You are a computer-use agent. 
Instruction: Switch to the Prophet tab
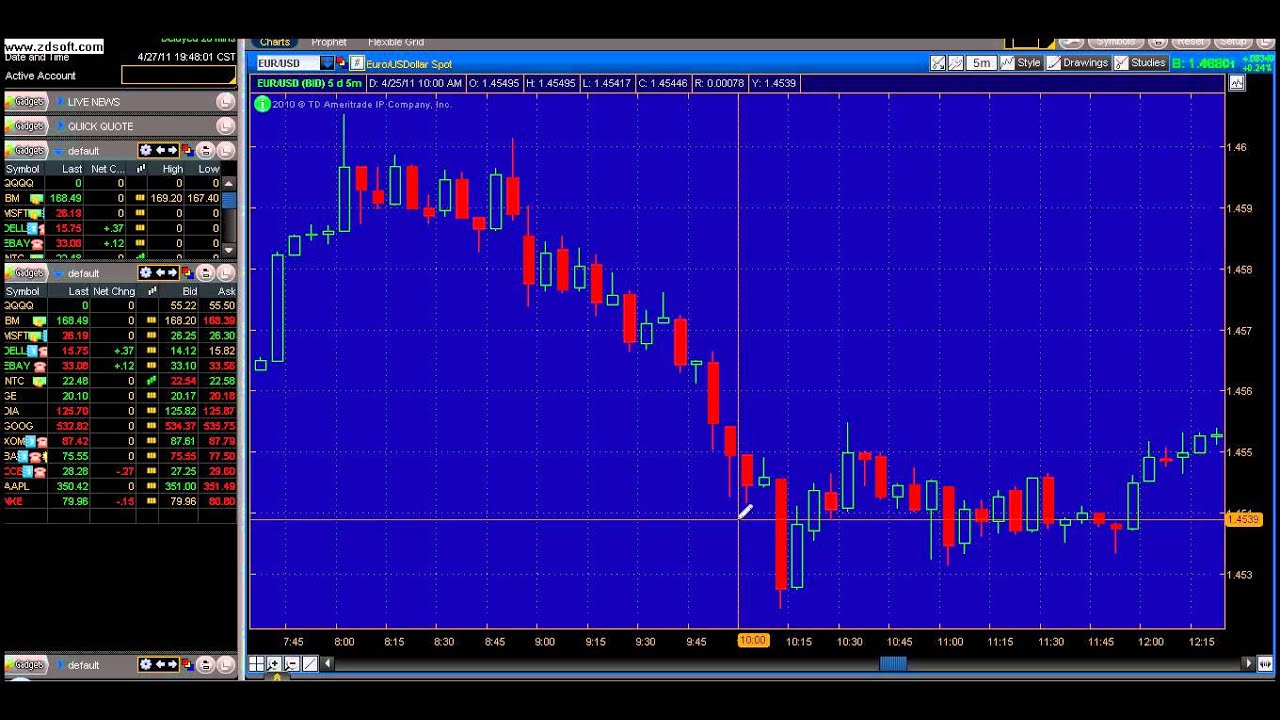pyautogui.click(x=329, y=42)
